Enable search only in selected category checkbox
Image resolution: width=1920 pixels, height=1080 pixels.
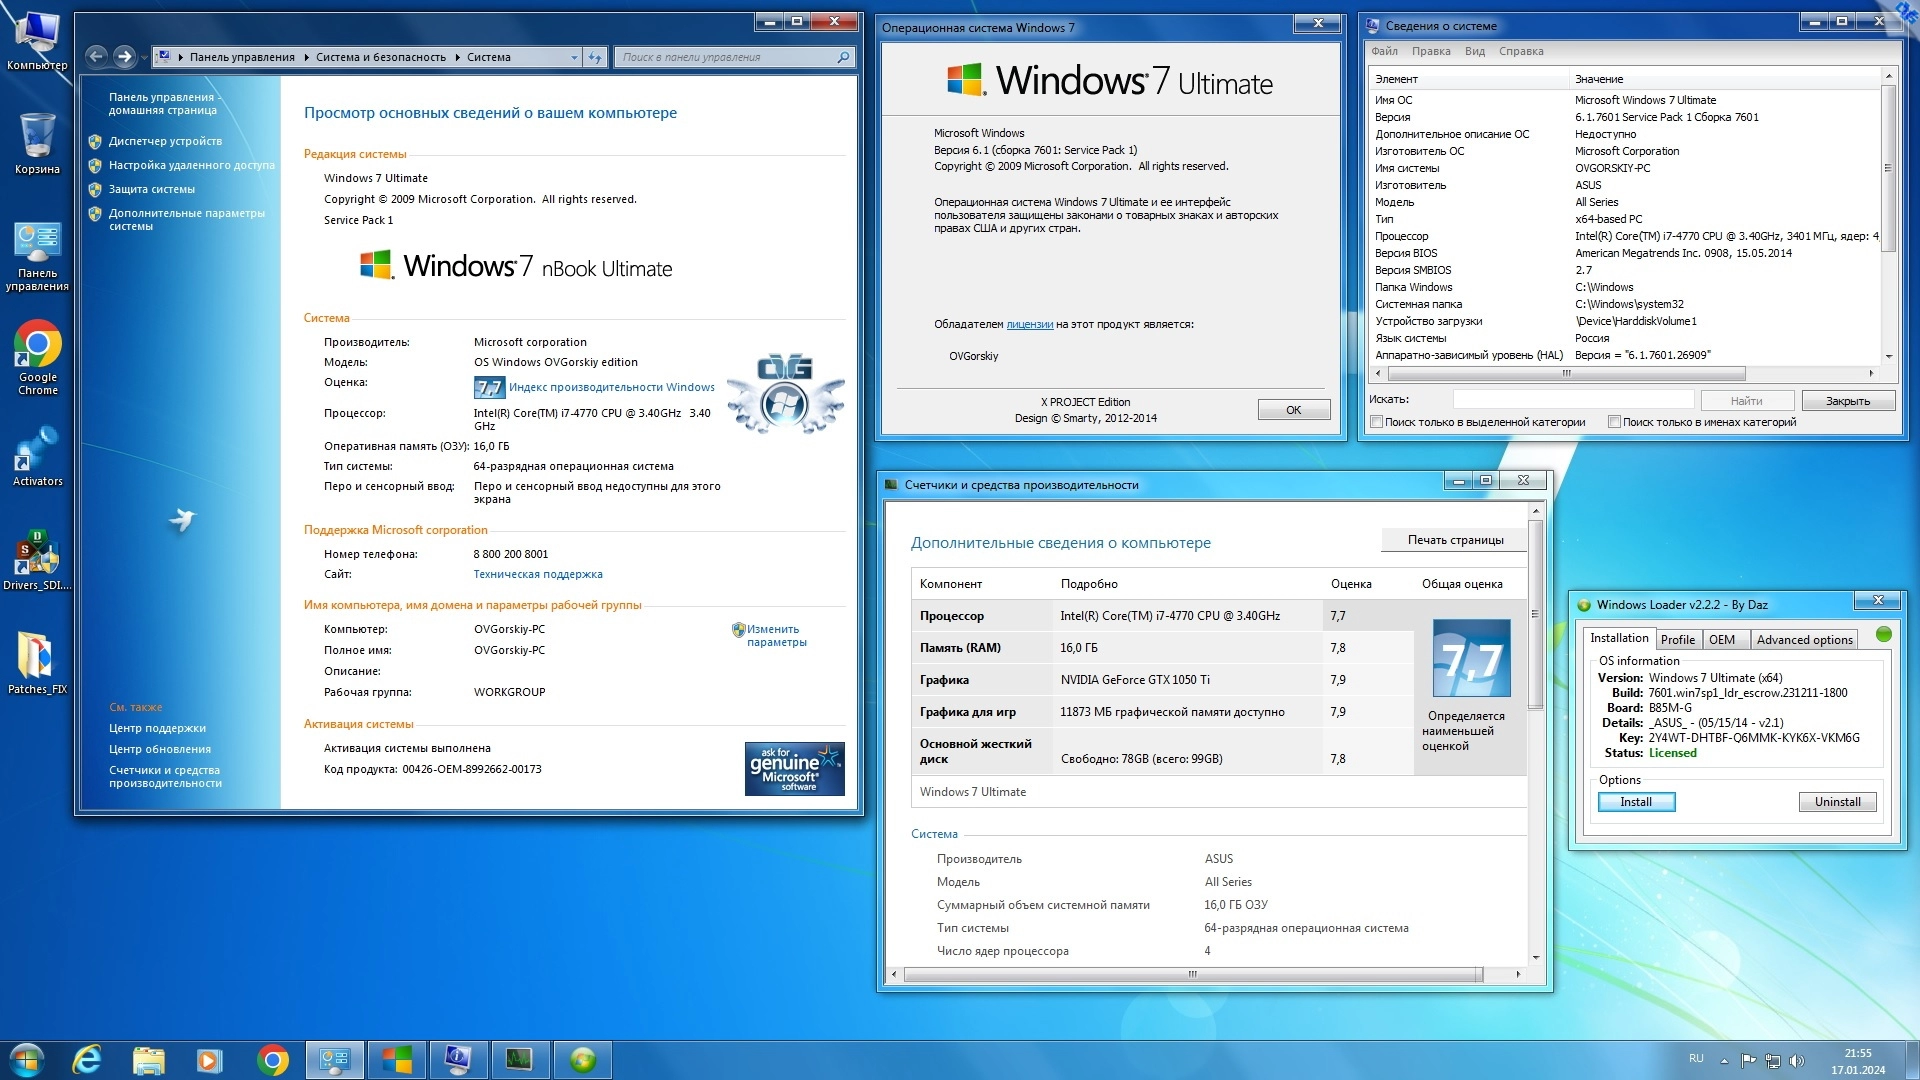coord(1377,422)
